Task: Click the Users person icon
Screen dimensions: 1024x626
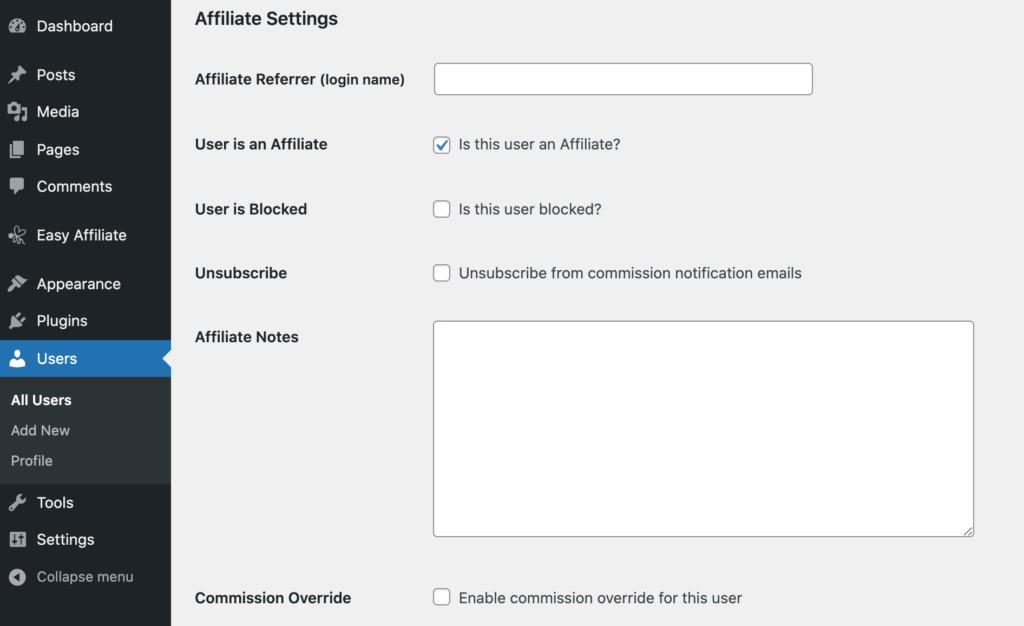Action: click(x=17, y=358)
